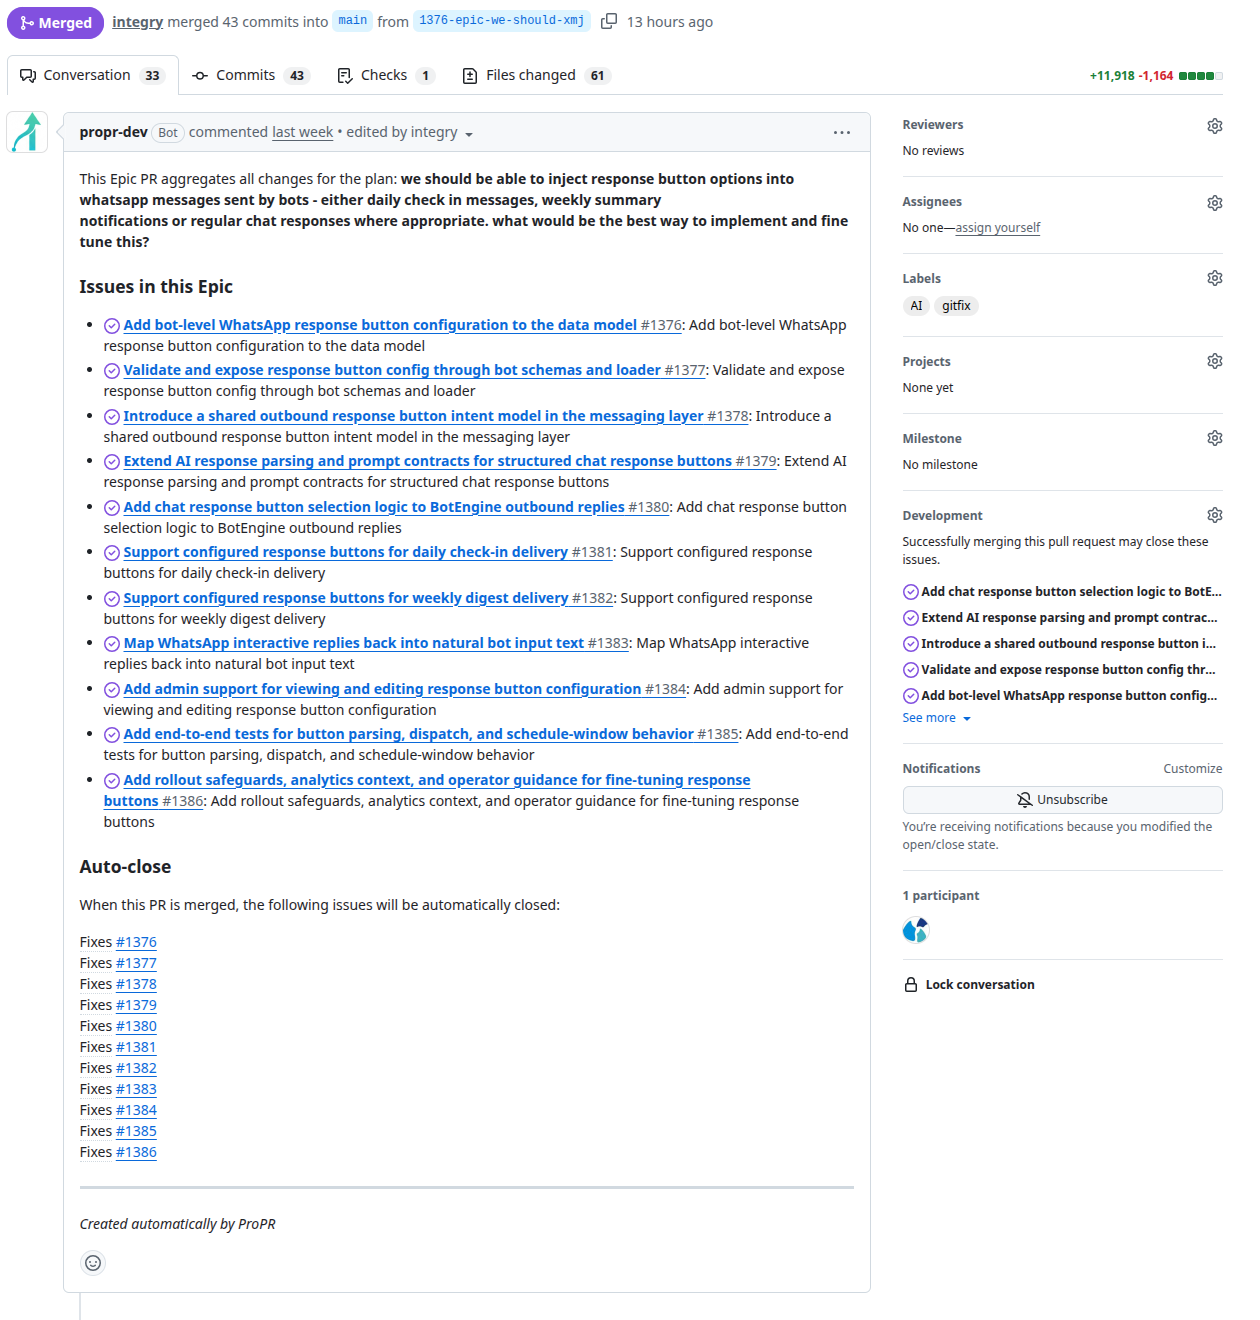Open Milestone settings gear
Image resolution: width=1260 pixels, height=1320 pixels.
(x=1214, y=438)
